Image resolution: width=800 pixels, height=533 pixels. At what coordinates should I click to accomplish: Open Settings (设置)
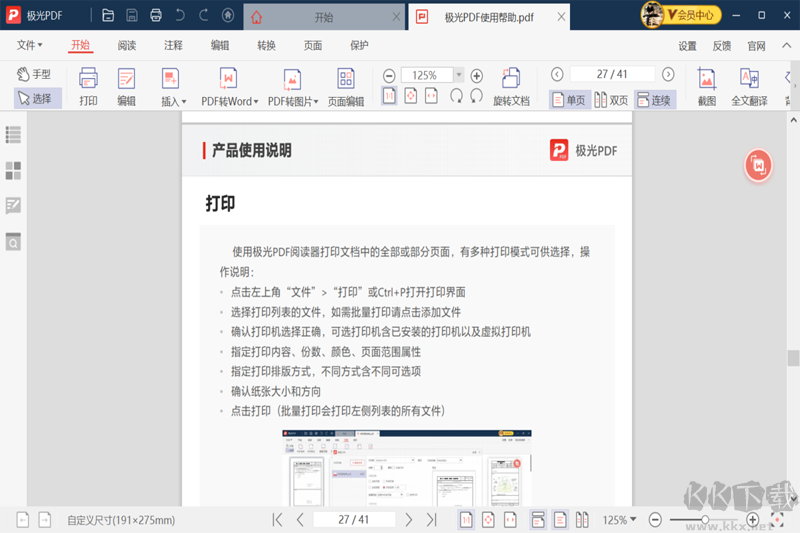pos(687,46)
